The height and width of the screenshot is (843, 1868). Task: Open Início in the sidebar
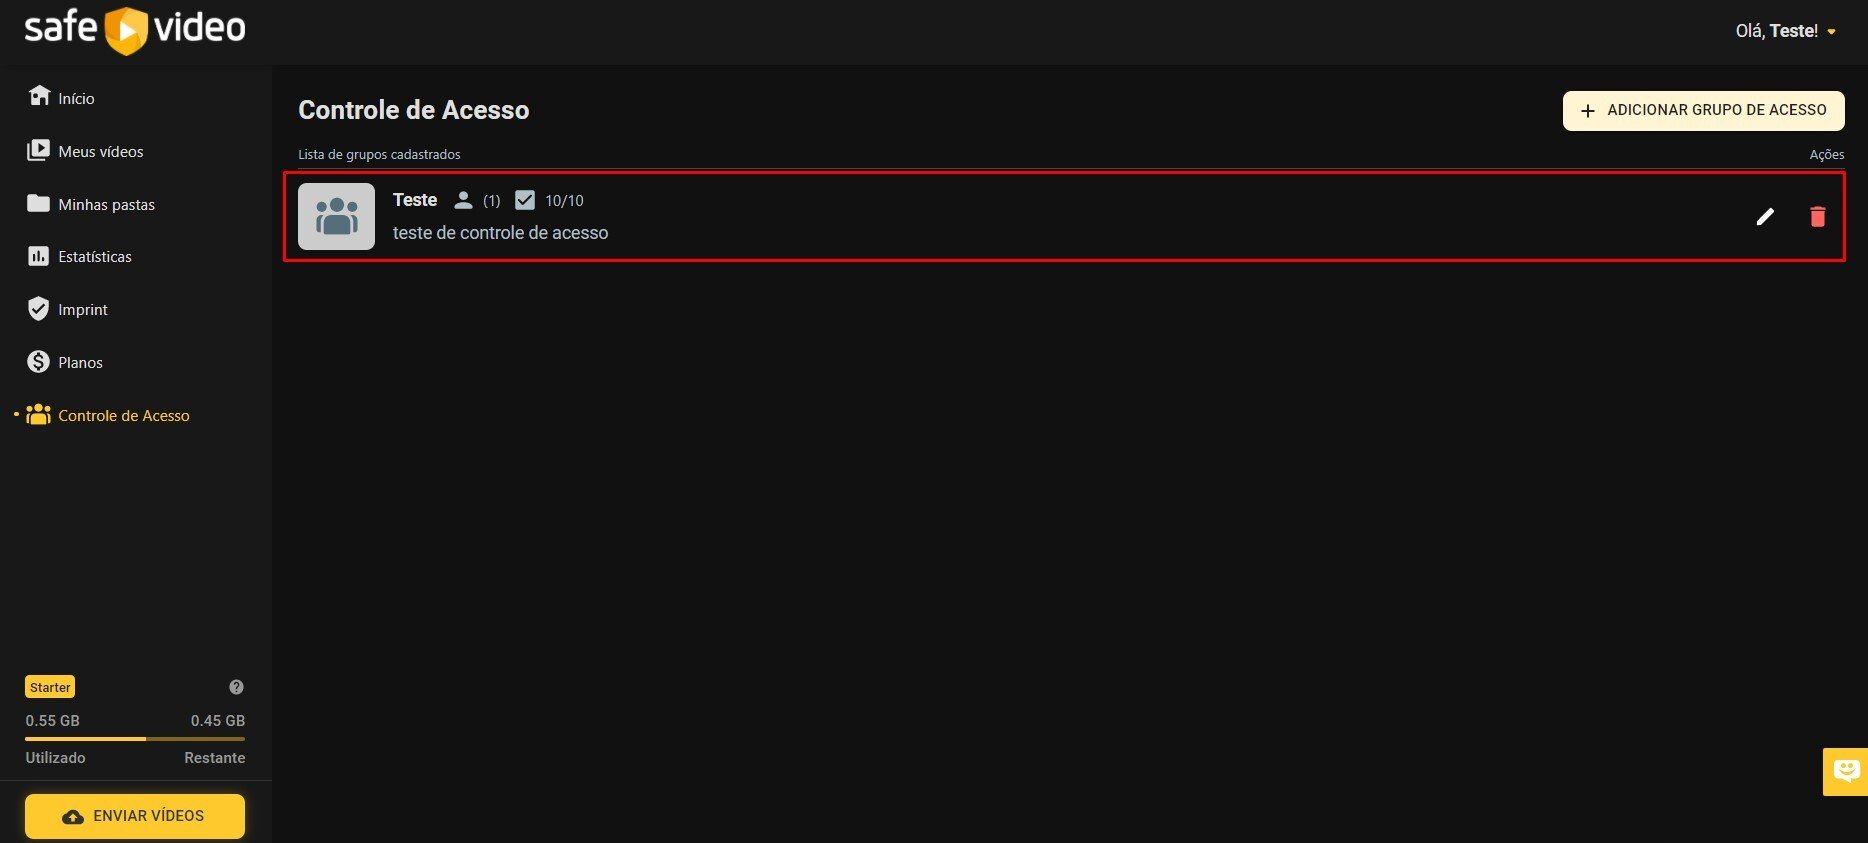[76, 98]
